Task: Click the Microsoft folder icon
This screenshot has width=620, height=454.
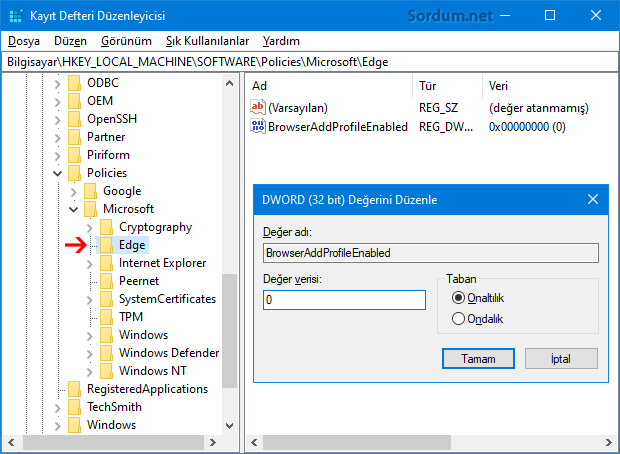Action: 90,209
